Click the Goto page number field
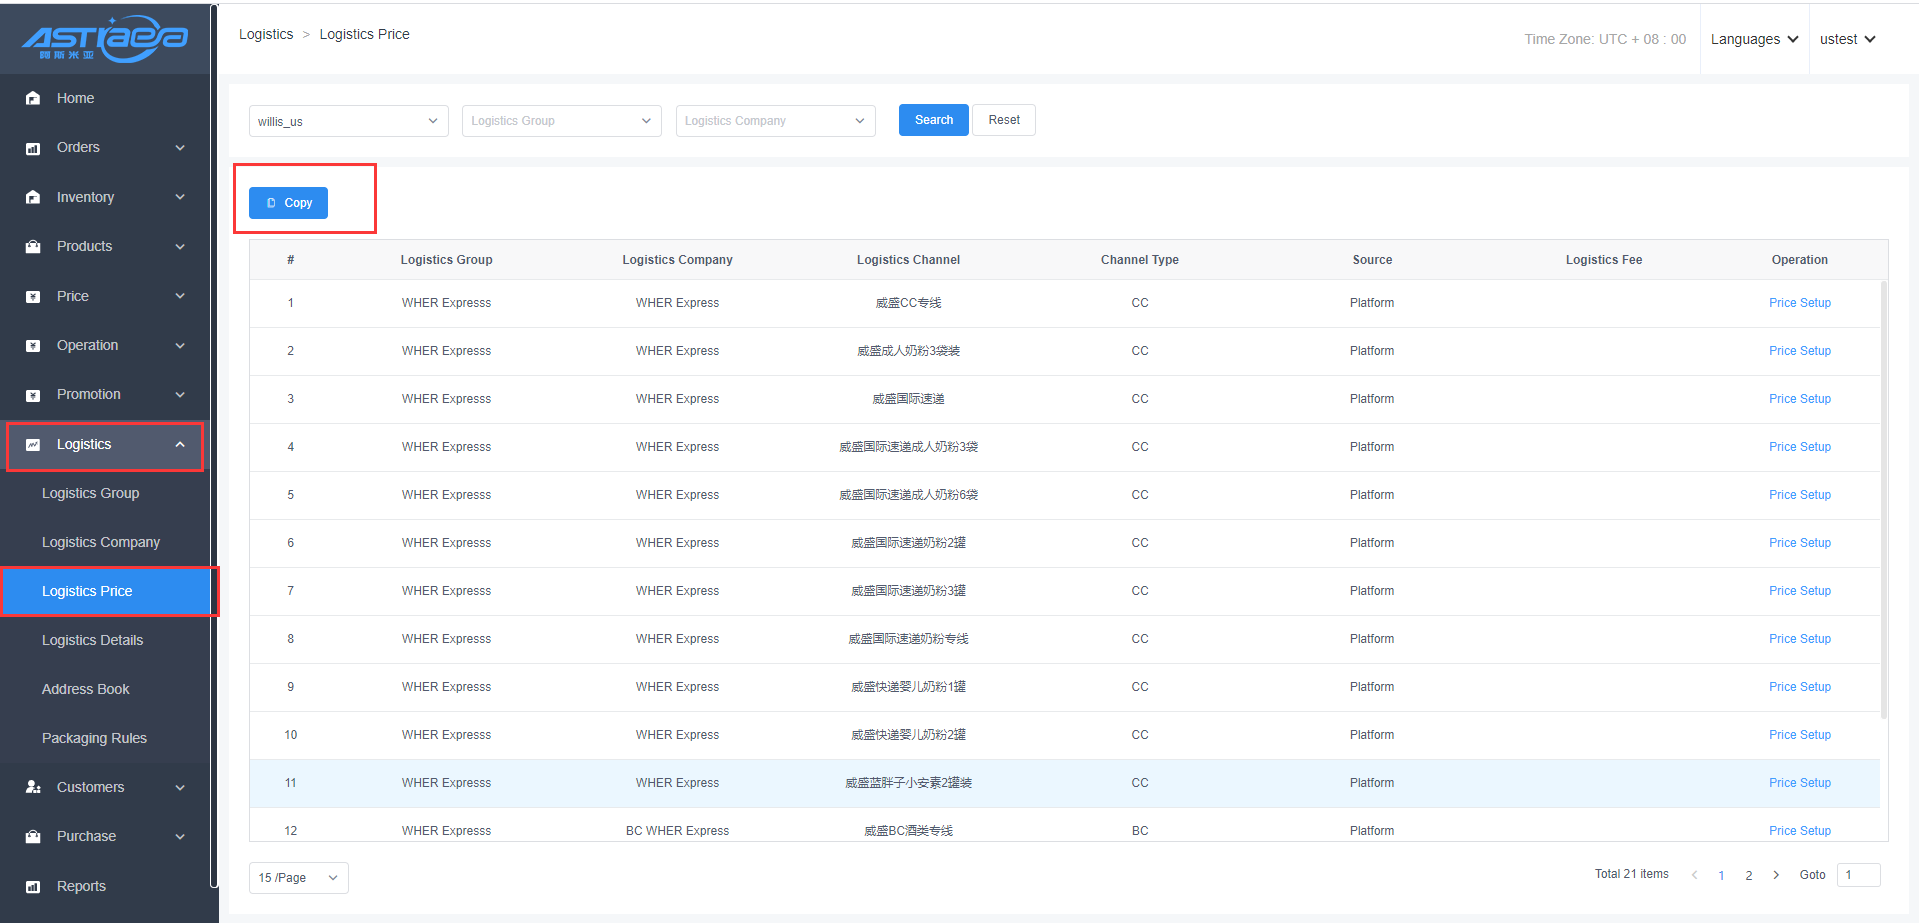The height and width of the screenshot is (923, 1919). (x=1858, y=875)
